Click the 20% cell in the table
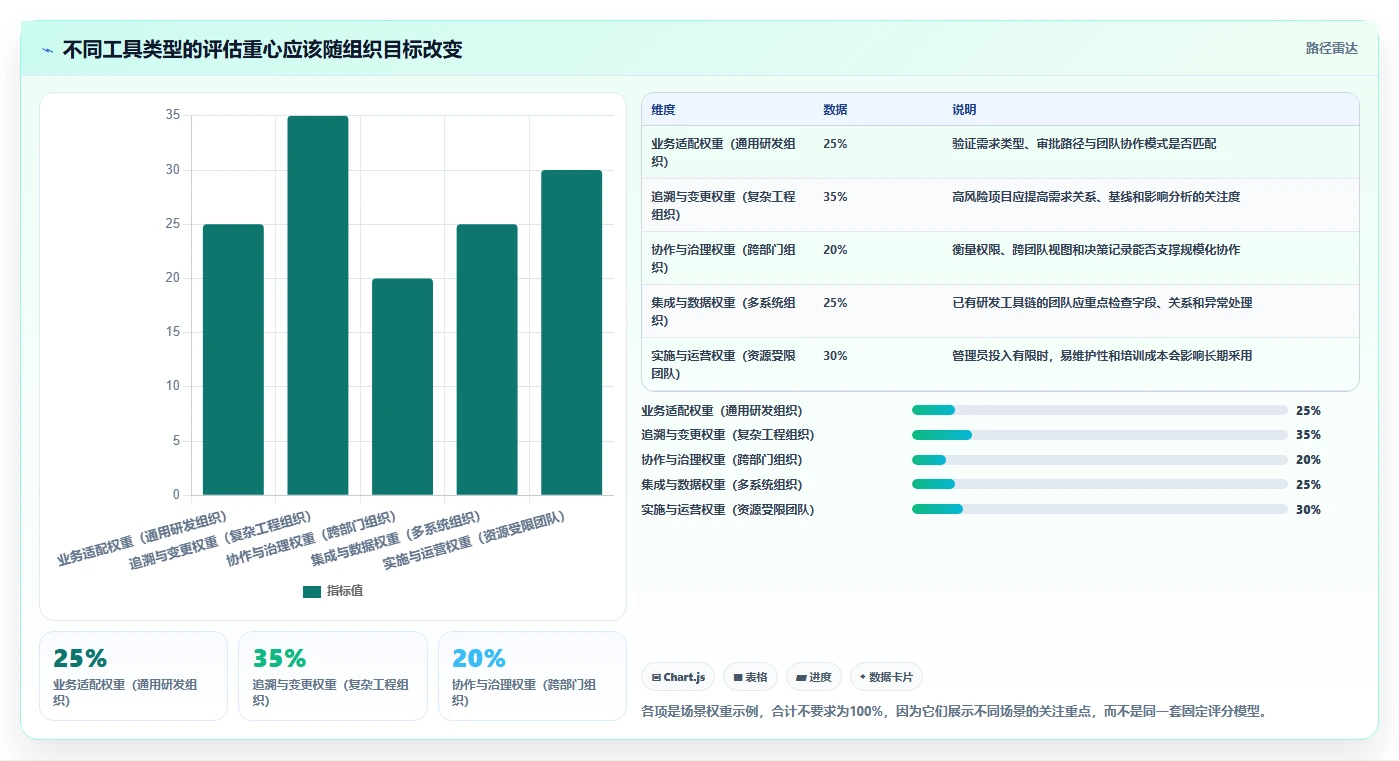The width and height of the screenshot is (1399, 761). [835, 250]
